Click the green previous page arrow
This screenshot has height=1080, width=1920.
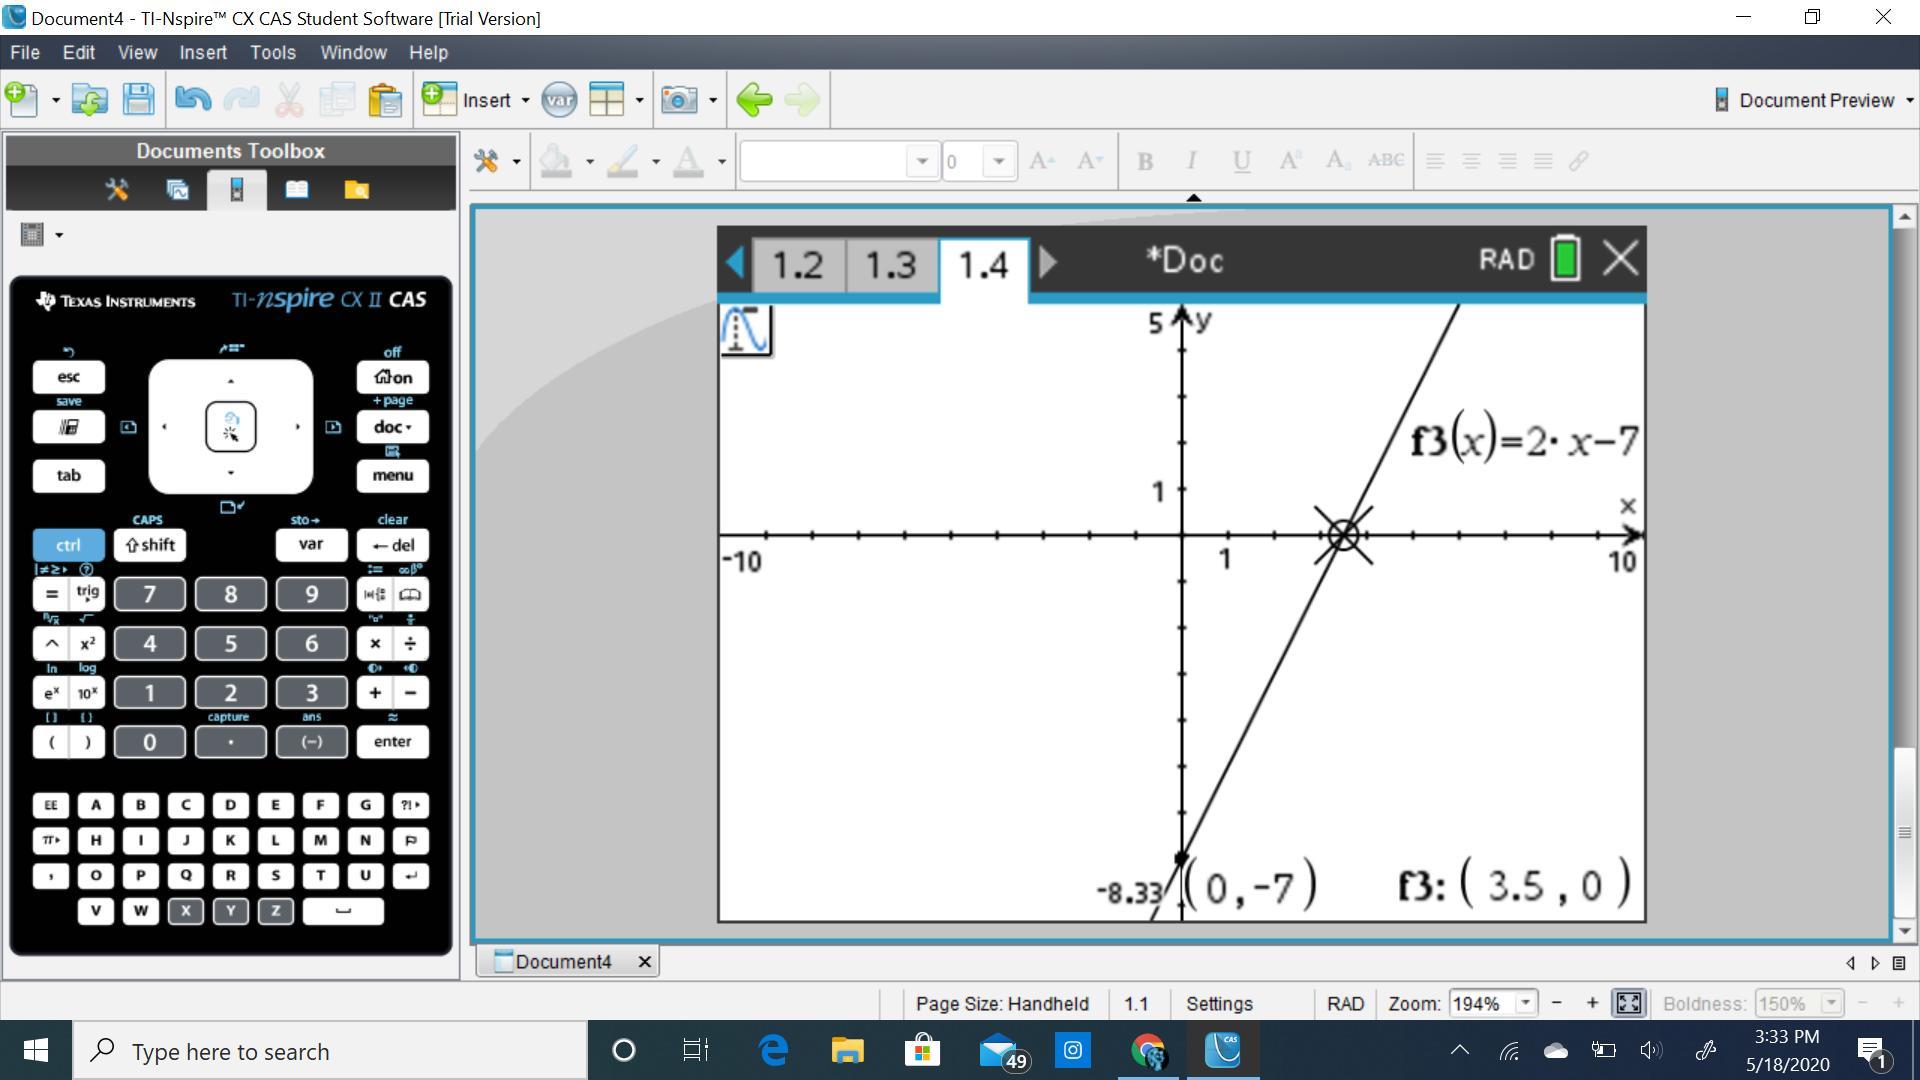pos(754,100)
